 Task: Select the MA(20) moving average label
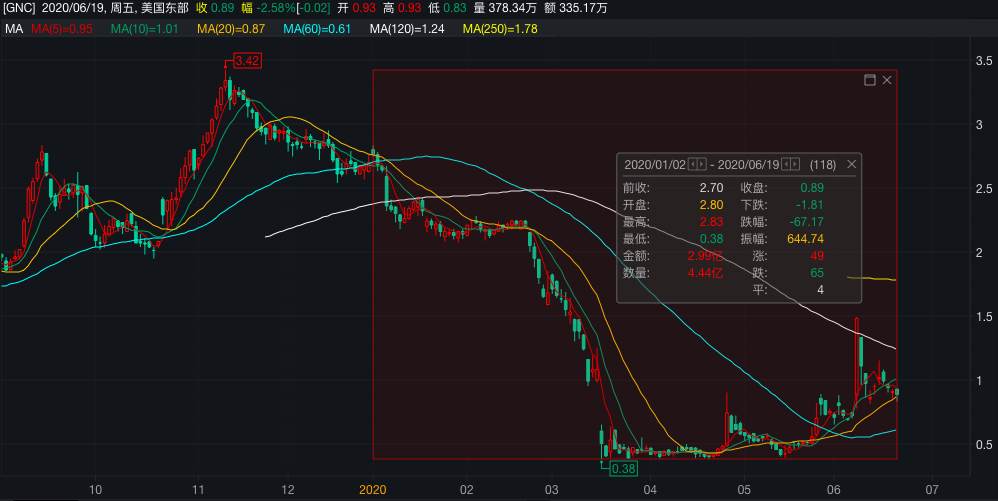point(230,29)
